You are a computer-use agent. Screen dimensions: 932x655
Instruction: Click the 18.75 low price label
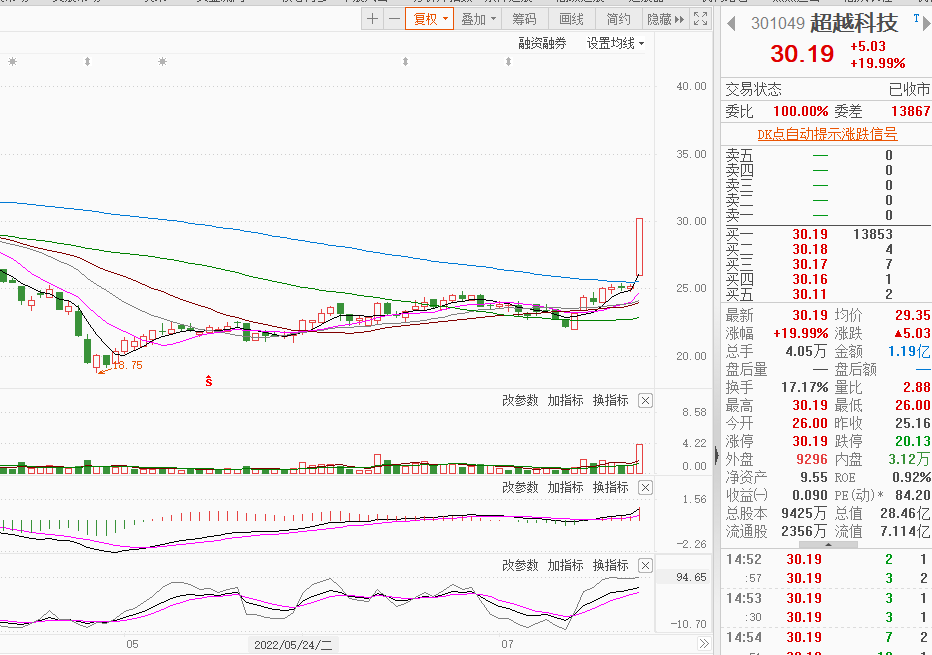coord(128,366)
